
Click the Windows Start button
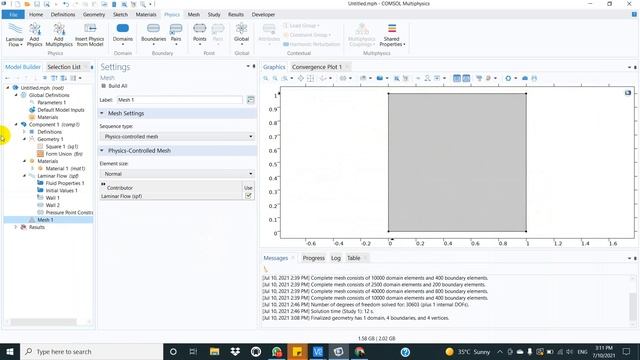[x=10, y=351]
